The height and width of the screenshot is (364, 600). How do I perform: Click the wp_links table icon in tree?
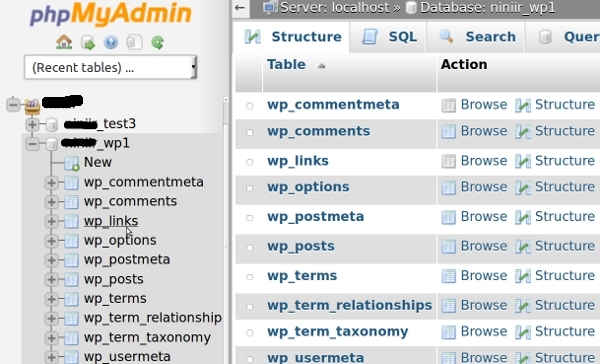[x=71, y=221]
